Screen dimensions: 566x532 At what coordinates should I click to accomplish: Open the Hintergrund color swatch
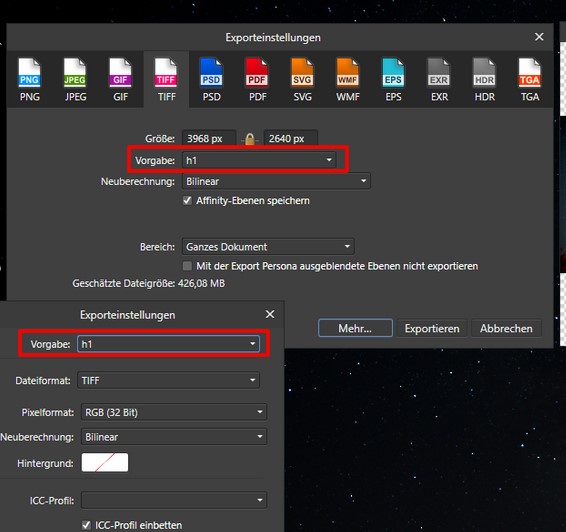click(105, 463)
